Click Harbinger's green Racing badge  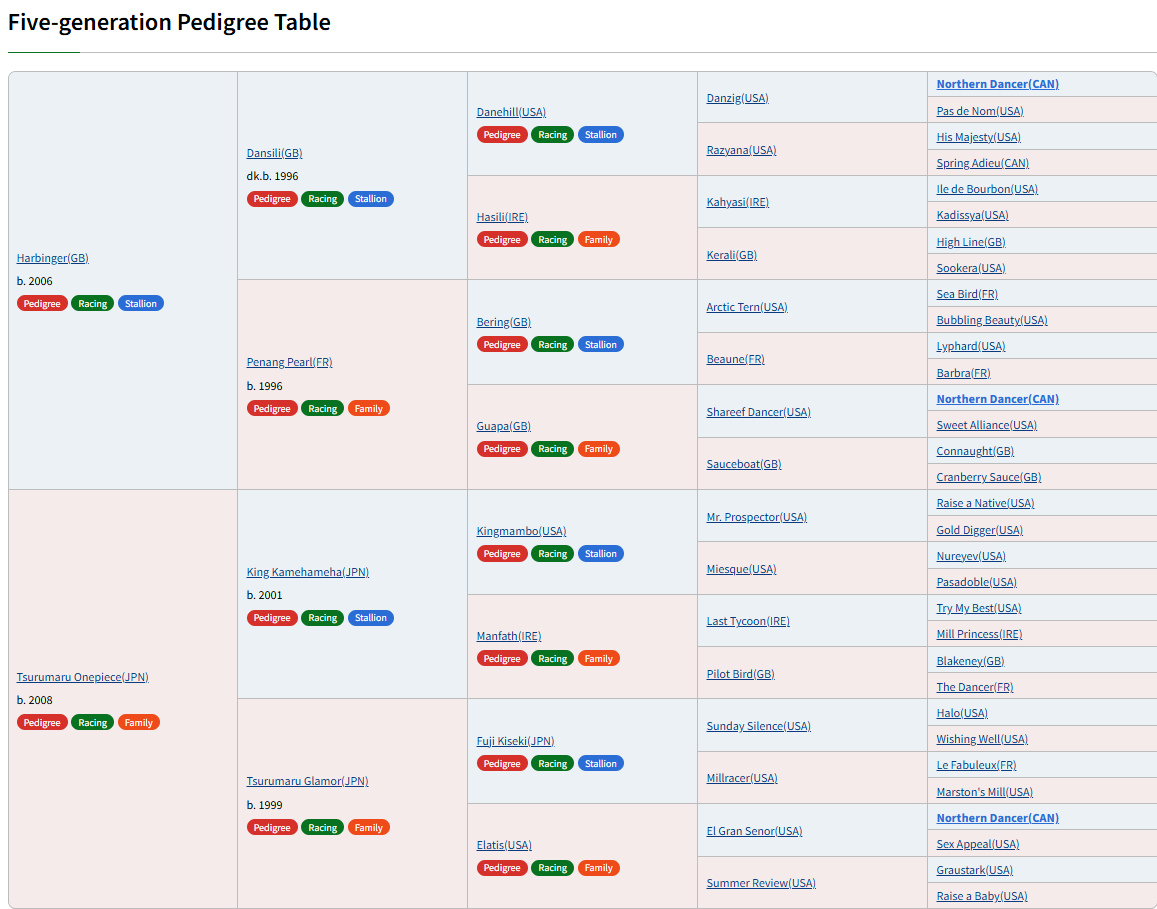coord(92,303)
